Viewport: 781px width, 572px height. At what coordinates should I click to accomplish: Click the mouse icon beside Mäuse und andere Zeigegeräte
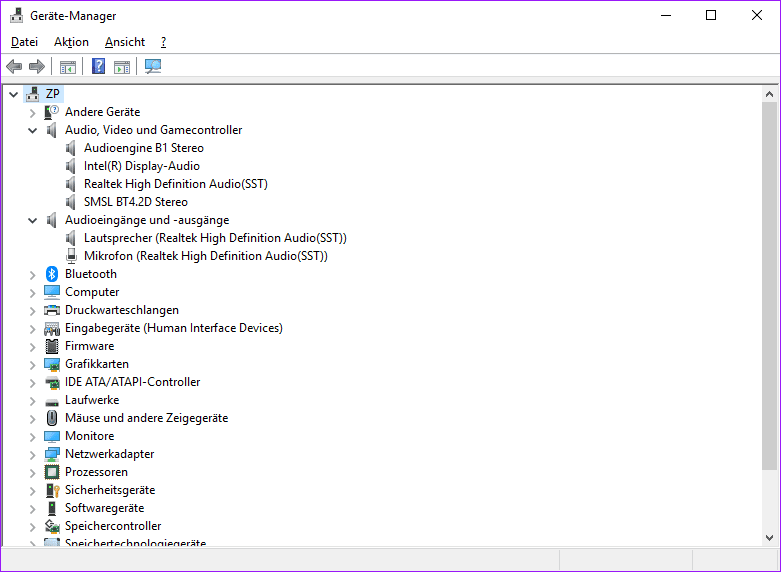click(x=52, y=418)
